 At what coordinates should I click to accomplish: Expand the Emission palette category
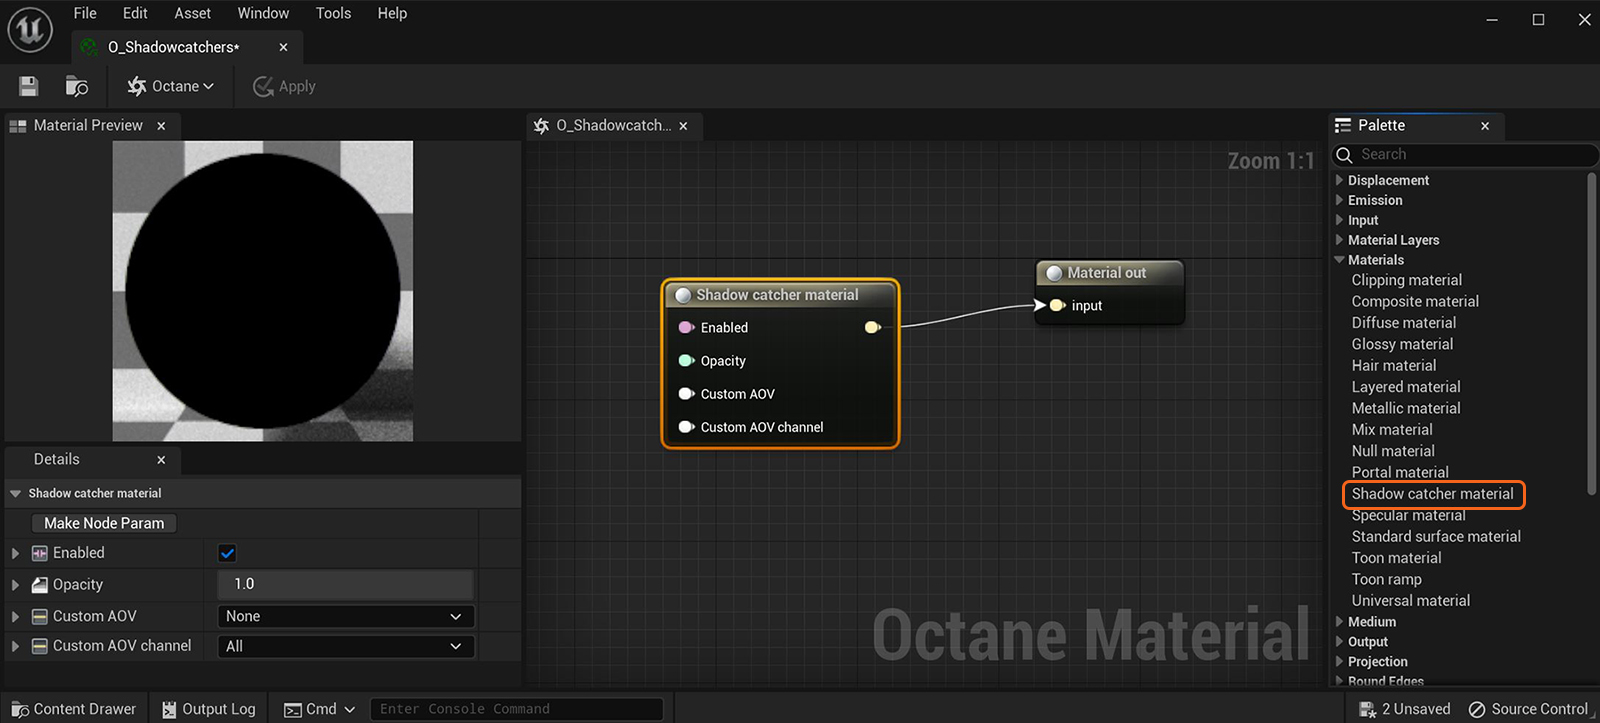click(1340, 200)
